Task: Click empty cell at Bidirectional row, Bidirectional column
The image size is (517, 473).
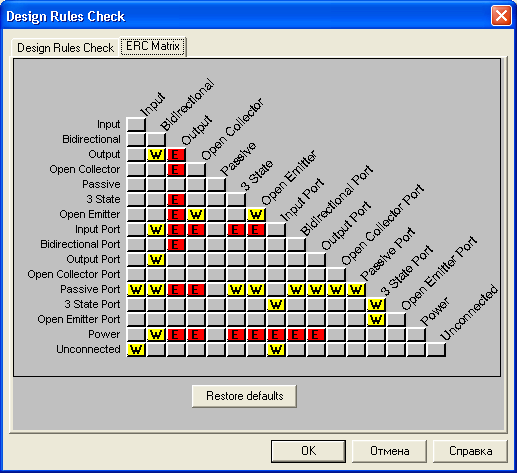Action: click(156, 139)
